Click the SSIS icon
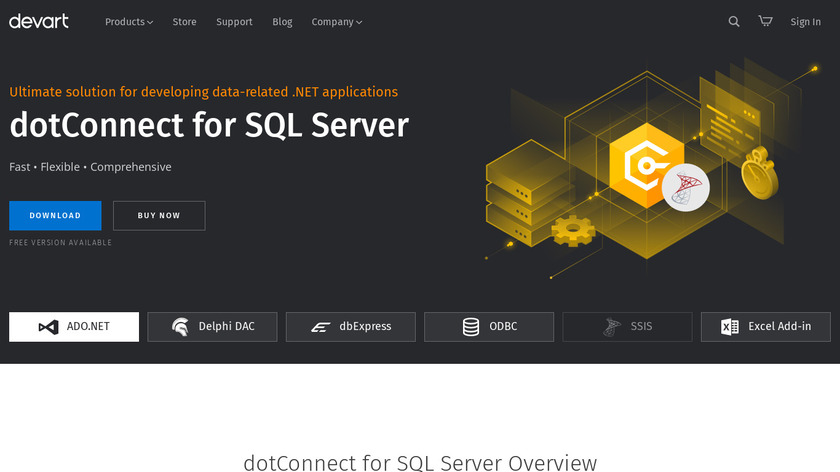This screenshot has width=840, height=472. [611, 327]
